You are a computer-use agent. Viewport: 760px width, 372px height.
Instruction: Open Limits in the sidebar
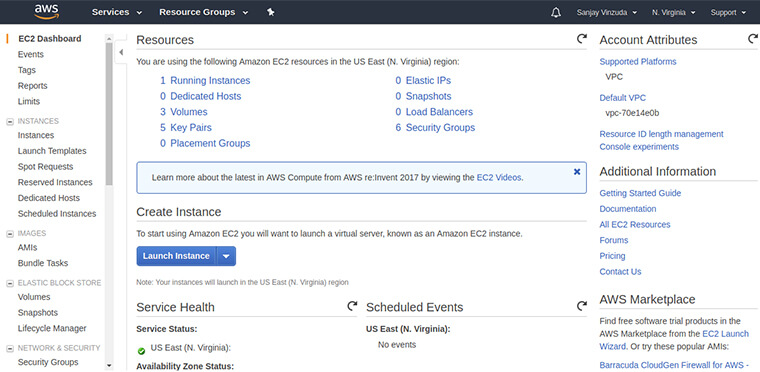29,101
